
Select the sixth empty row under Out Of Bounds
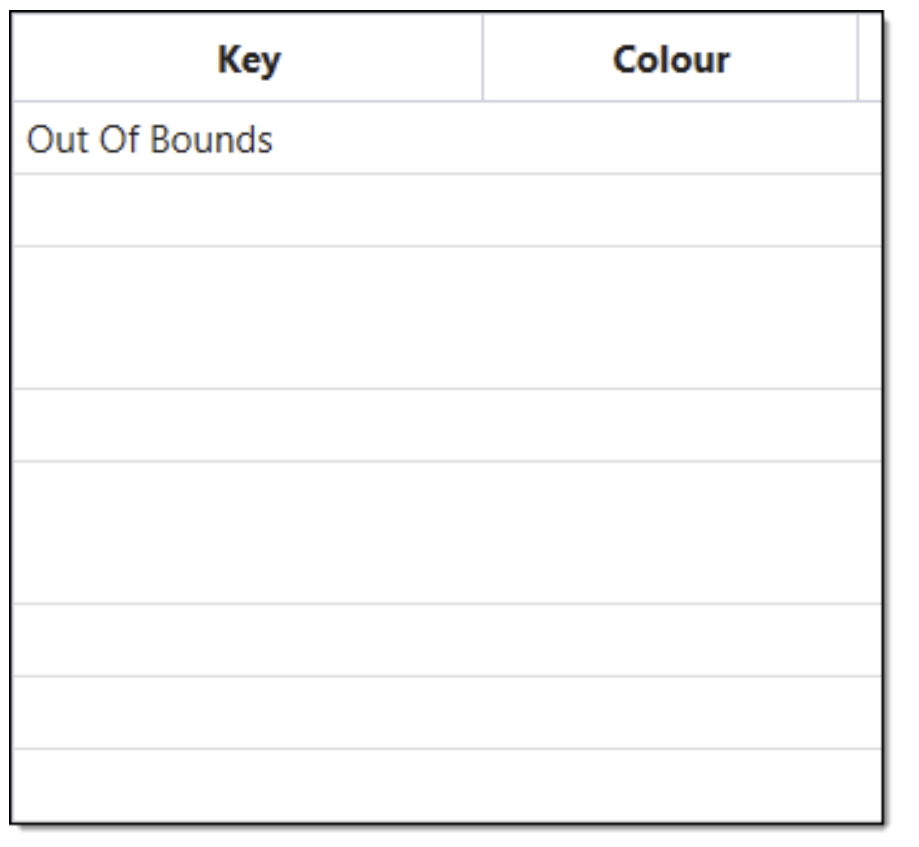tap(248, 712)
